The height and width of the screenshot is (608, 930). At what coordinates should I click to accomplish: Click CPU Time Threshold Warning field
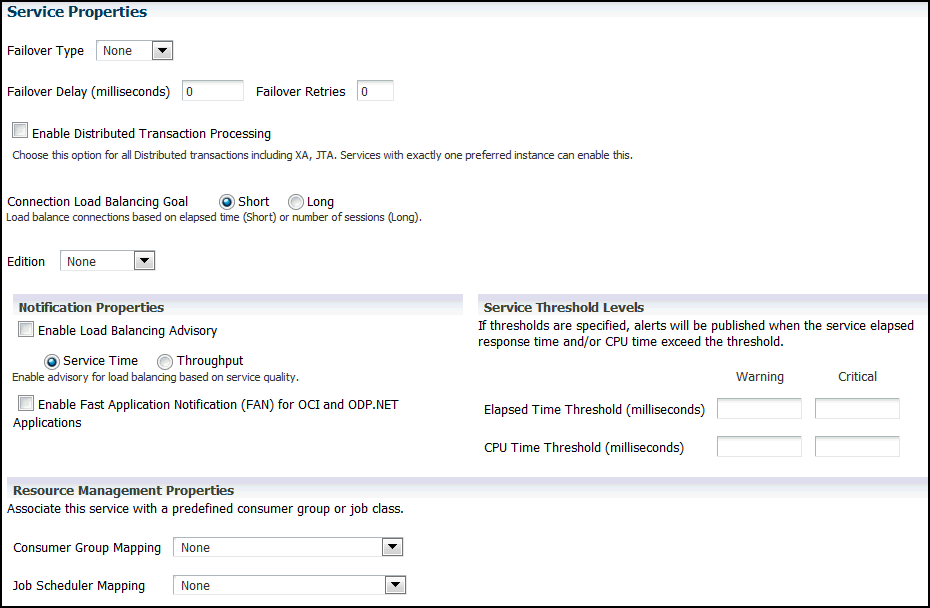coord(759,447)
